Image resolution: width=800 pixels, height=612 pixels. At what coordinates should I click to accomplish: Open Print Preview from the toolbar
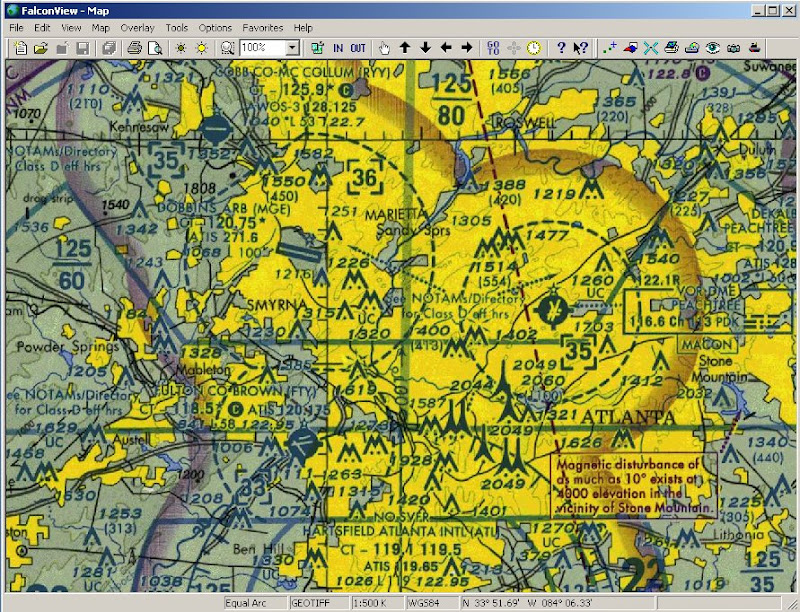pyautogui.click(x=155, y=48)
